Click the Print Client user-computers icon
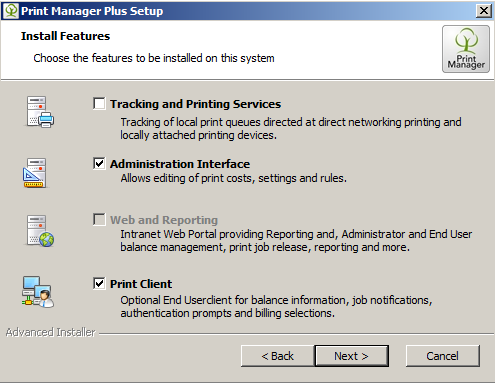The width and height of the screenshot is (495, 383). pos(38,291)
